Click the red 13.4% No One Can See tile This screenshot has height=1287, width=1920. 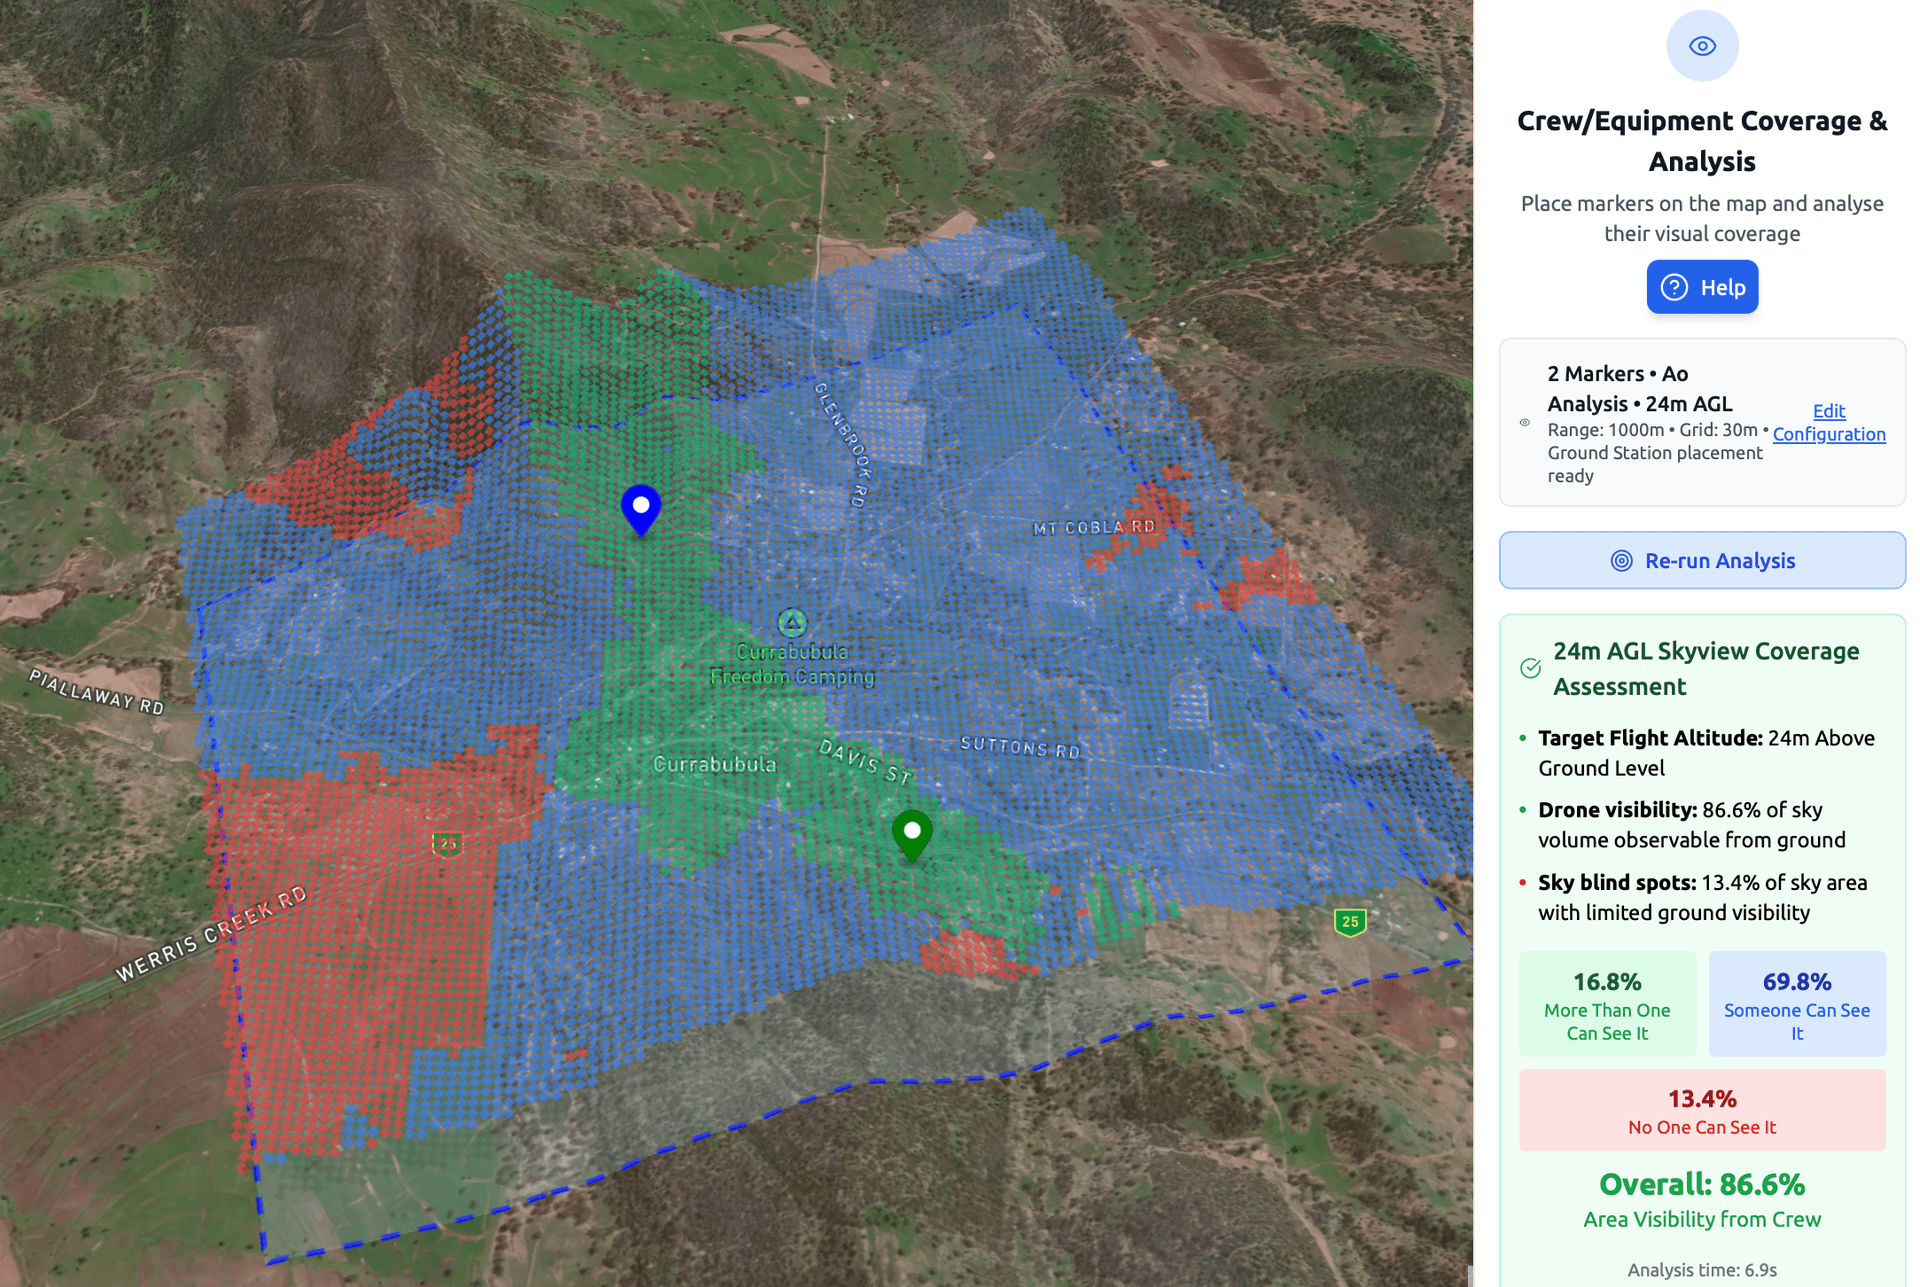[1702, 1110]
